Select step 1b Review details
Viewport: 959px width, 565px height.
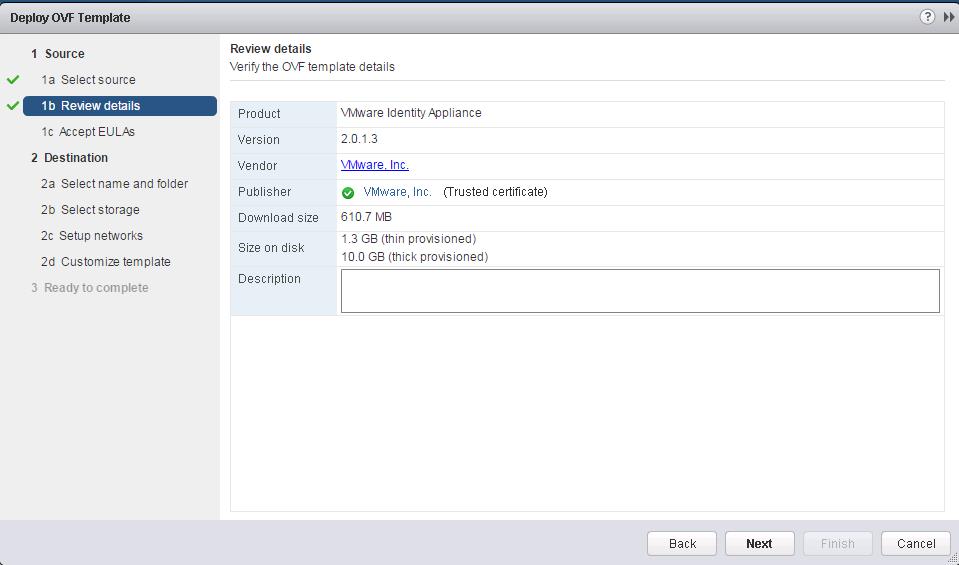tap(120, 106)
